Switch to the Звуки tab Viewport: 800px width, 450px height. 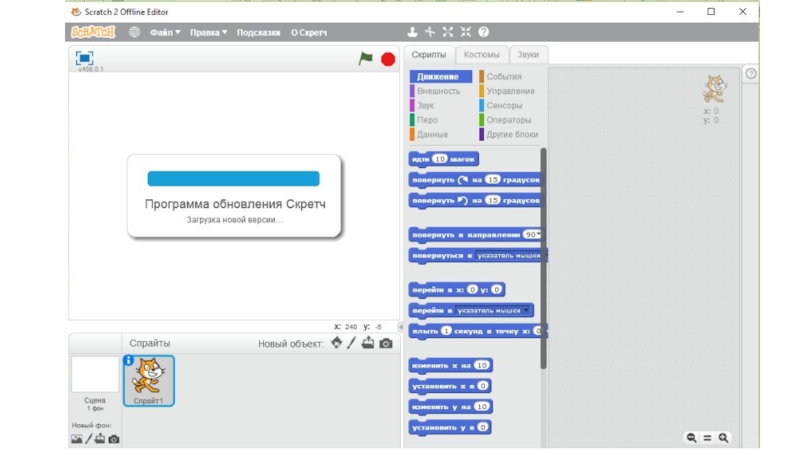528,55
